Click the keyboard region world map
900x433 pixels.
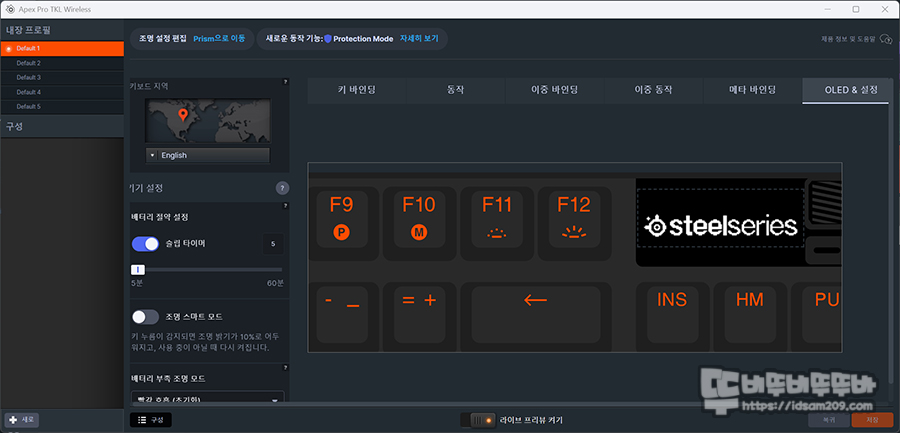click(208, 120)
